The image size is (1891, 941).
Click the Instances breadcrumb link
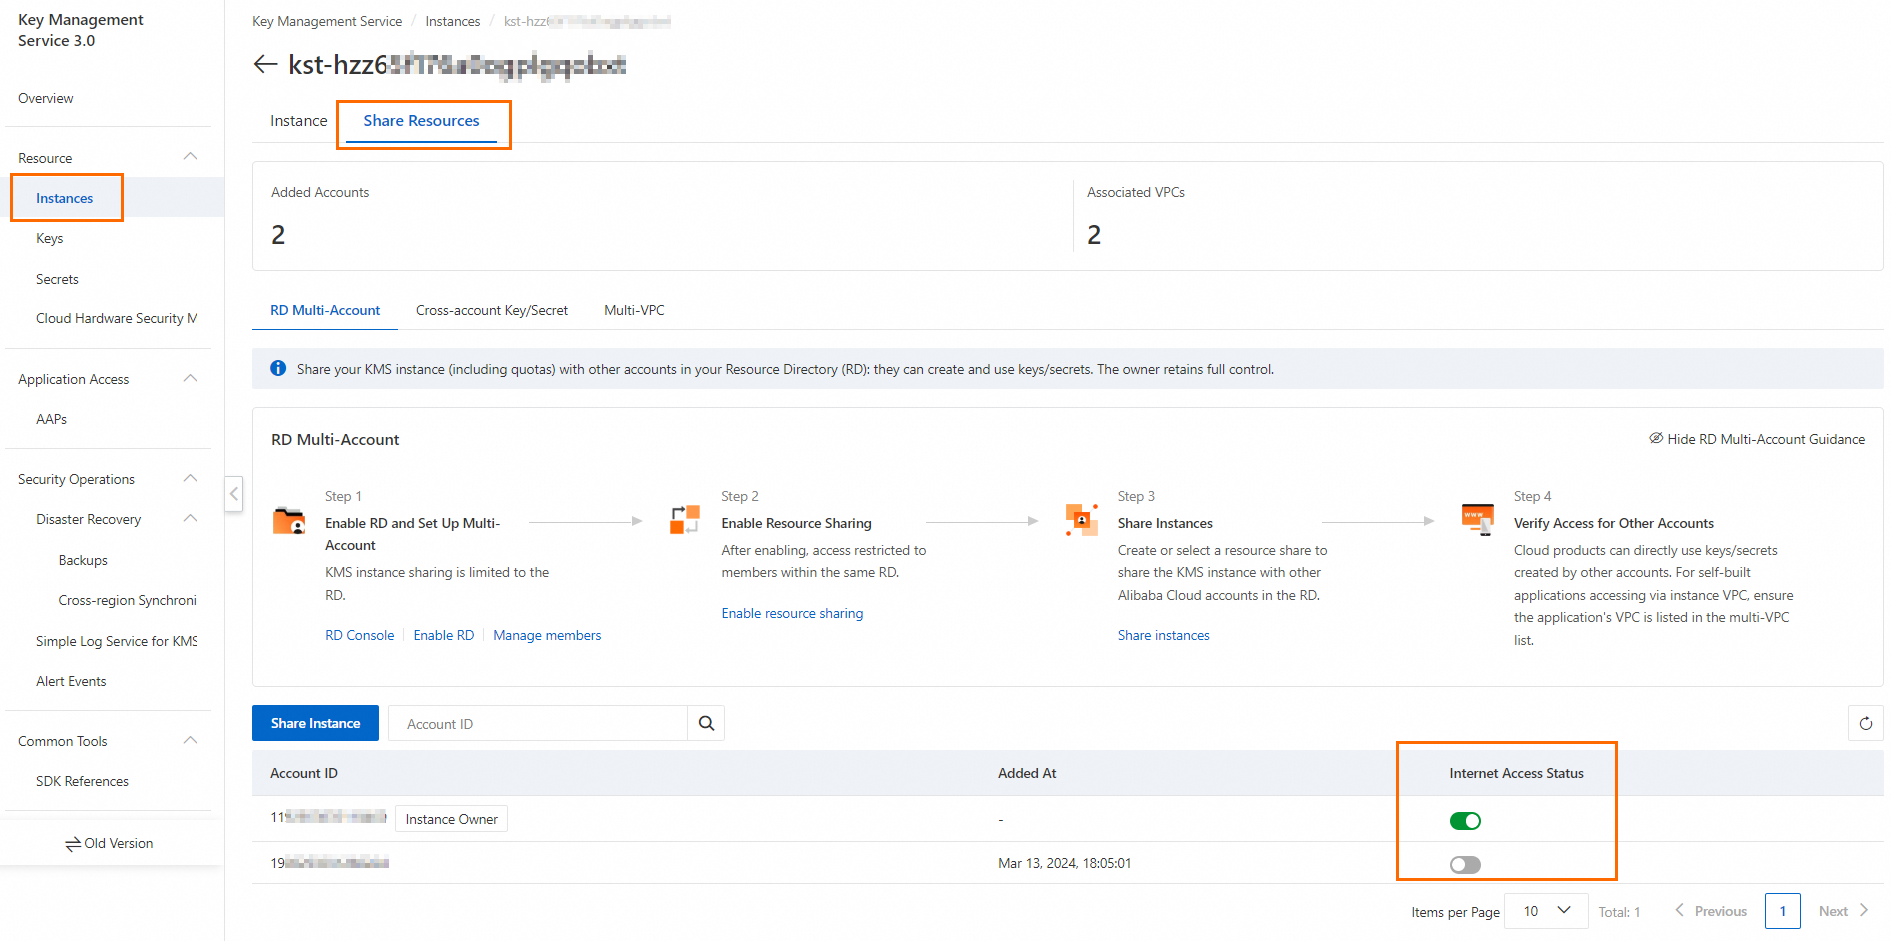[x=452, y=21]
